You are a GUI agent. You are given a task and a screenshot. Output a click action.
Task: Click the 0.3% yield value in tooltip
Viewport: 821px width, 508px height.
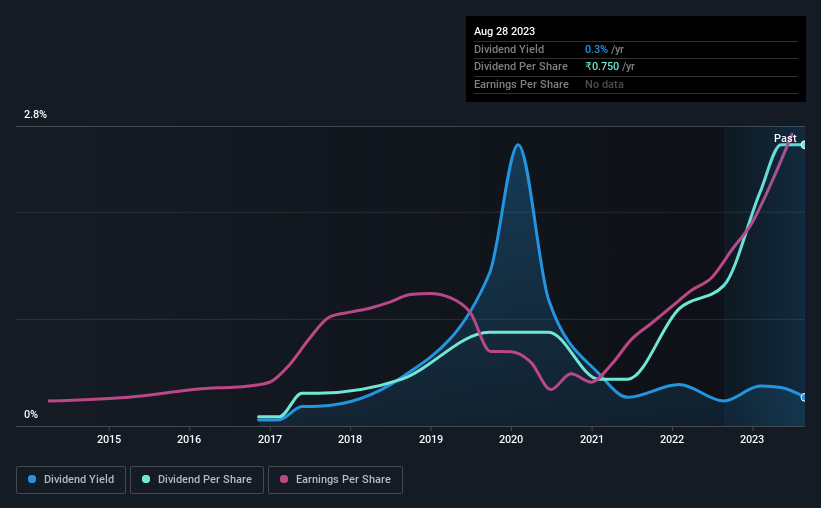pos(596,49)
